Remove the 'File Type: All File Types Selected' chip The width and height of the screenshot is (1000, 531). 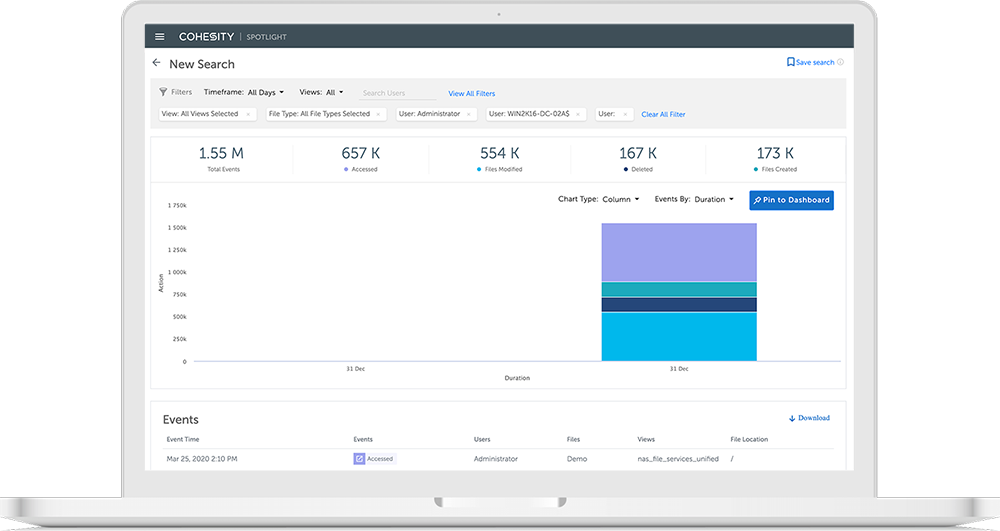[x=378, y=114]
